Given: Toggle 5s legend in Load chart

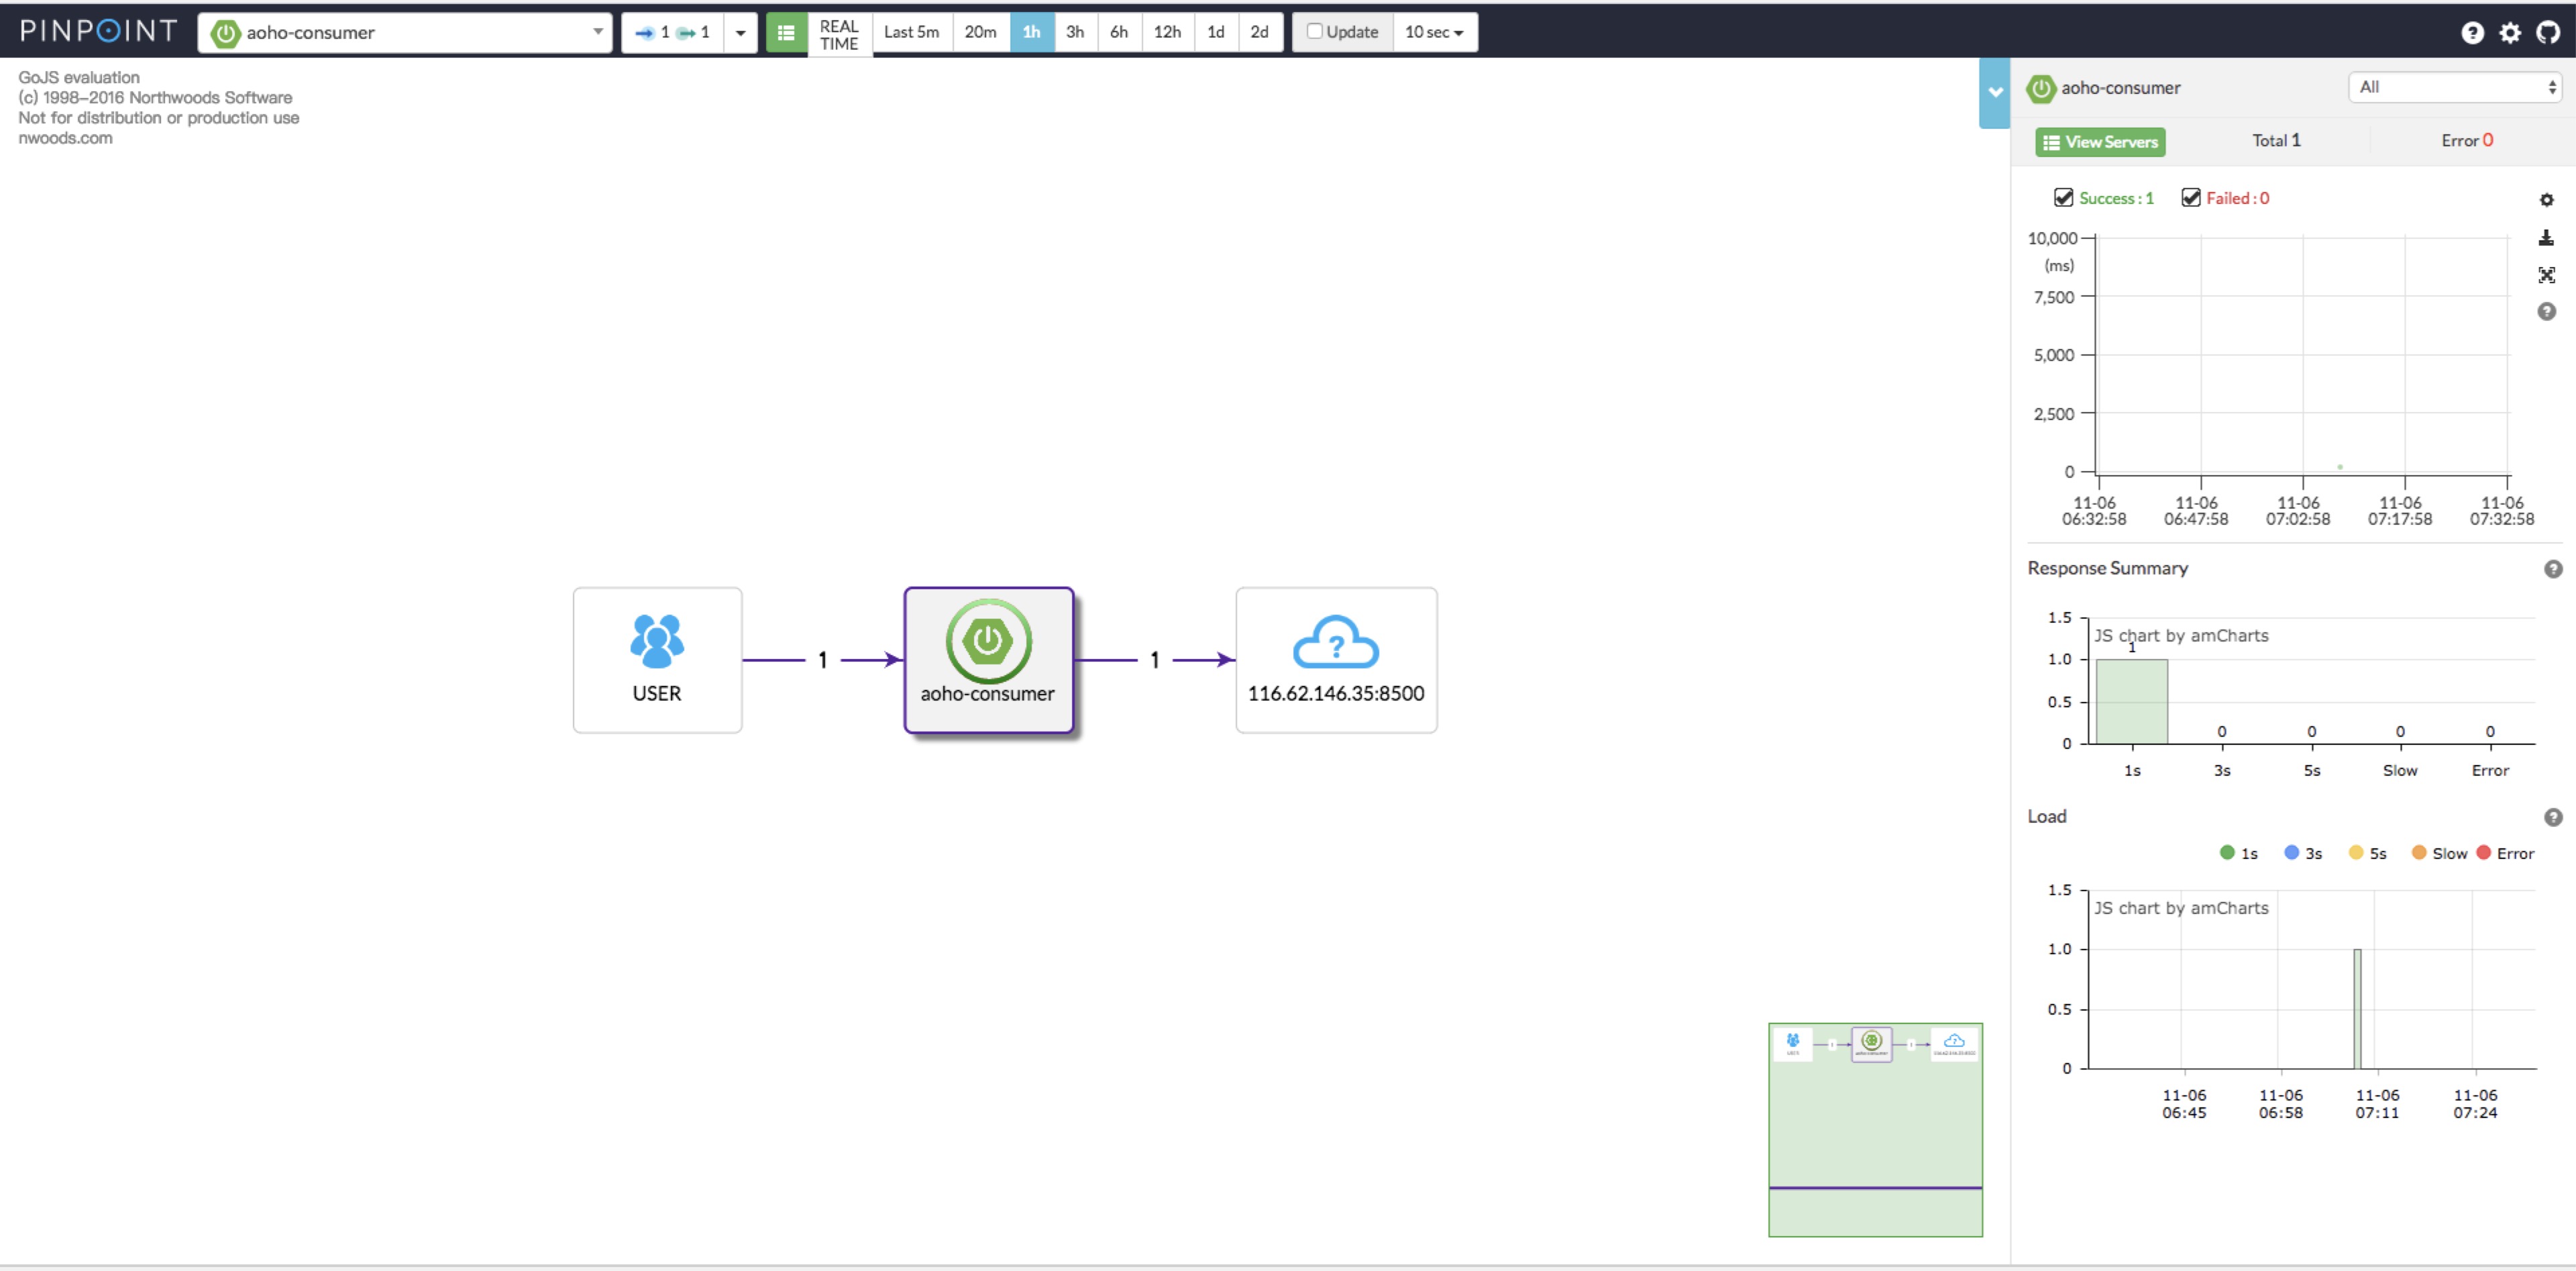Looking at the screenshot, I should (2367, 853).
